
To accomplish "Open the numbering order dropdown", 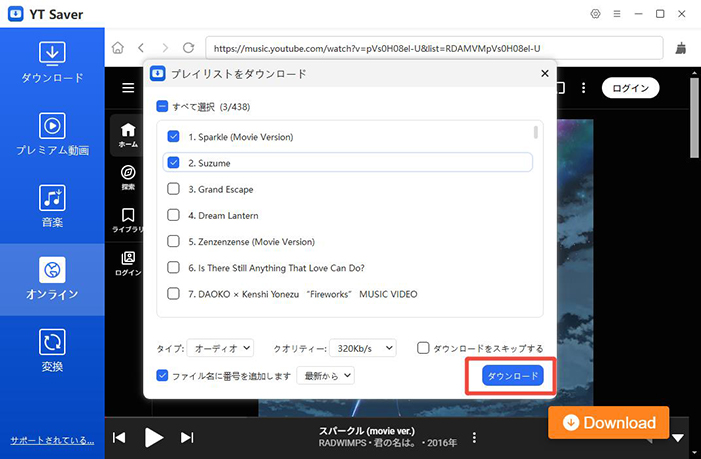I will (325, 375).
